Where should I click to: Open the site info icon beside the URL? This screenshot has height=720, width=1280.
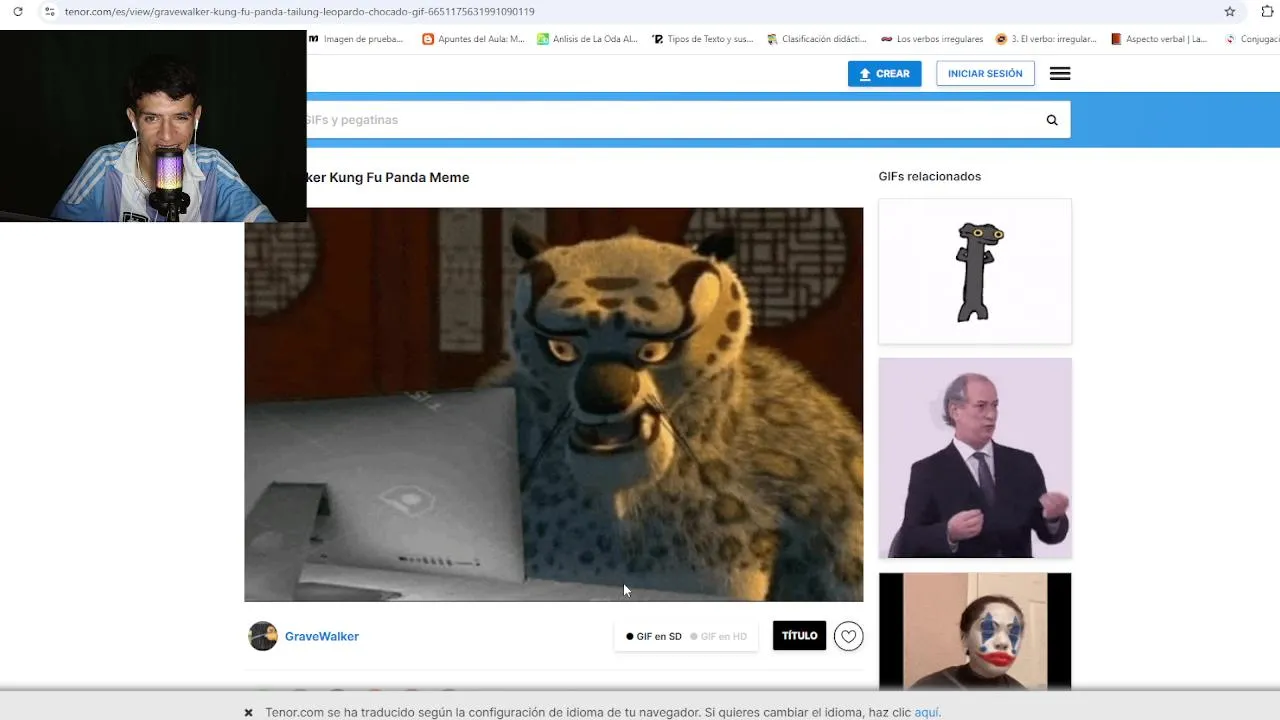coord(49,12)
